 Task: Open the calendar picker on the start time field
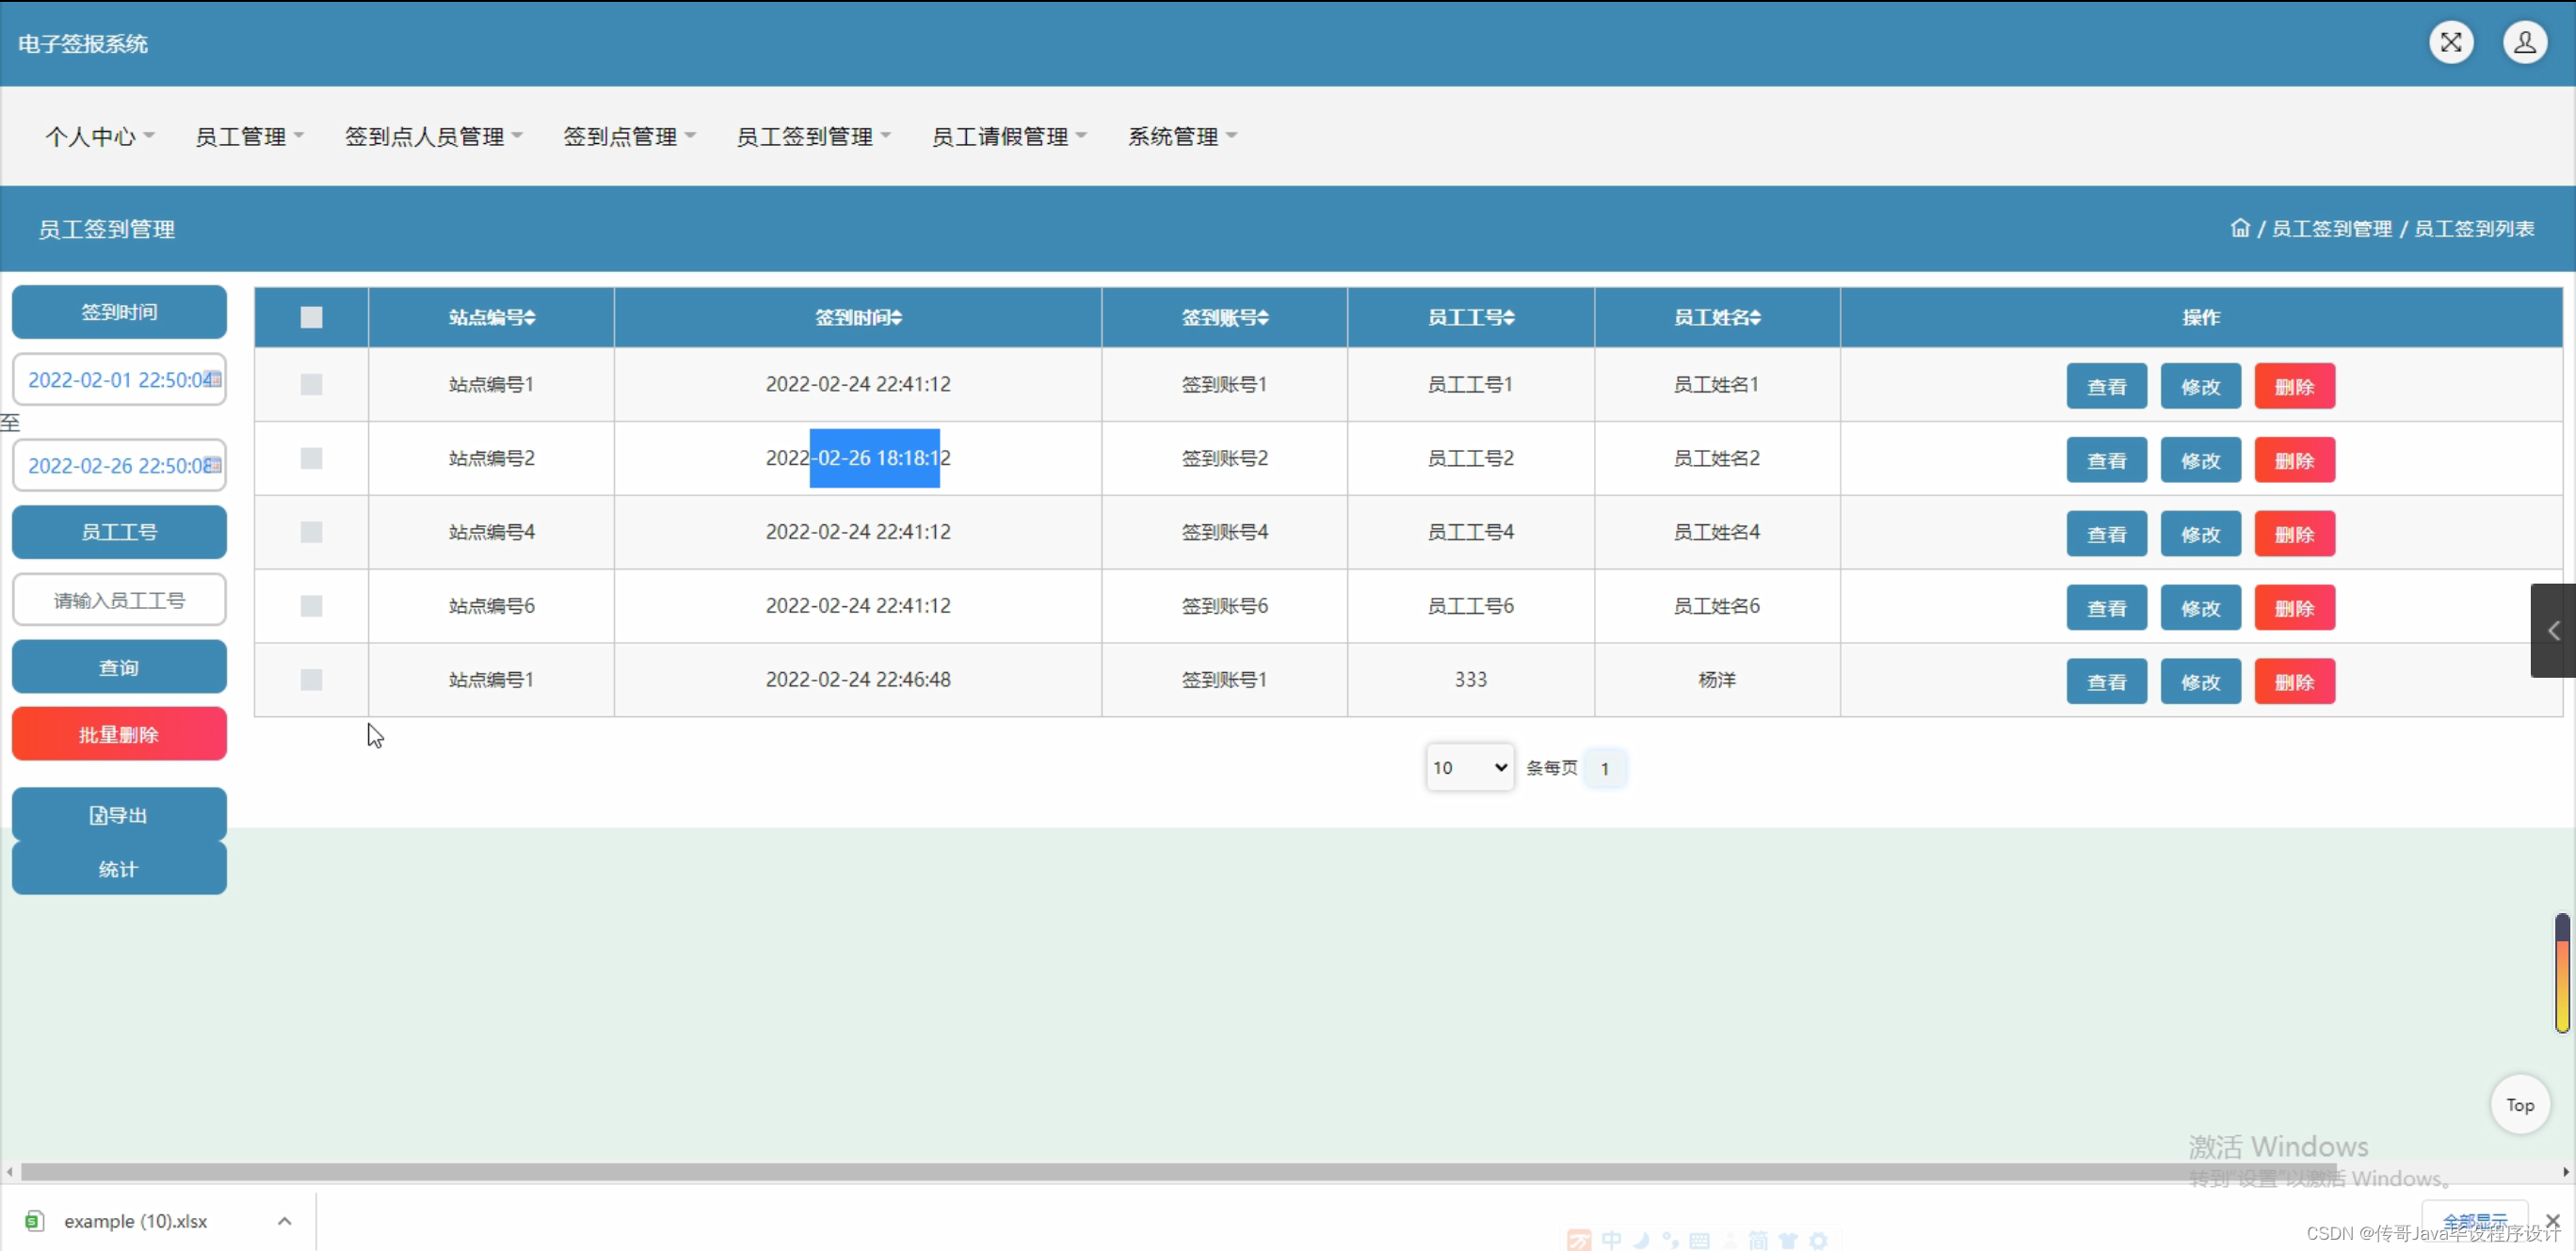[213, 380]
